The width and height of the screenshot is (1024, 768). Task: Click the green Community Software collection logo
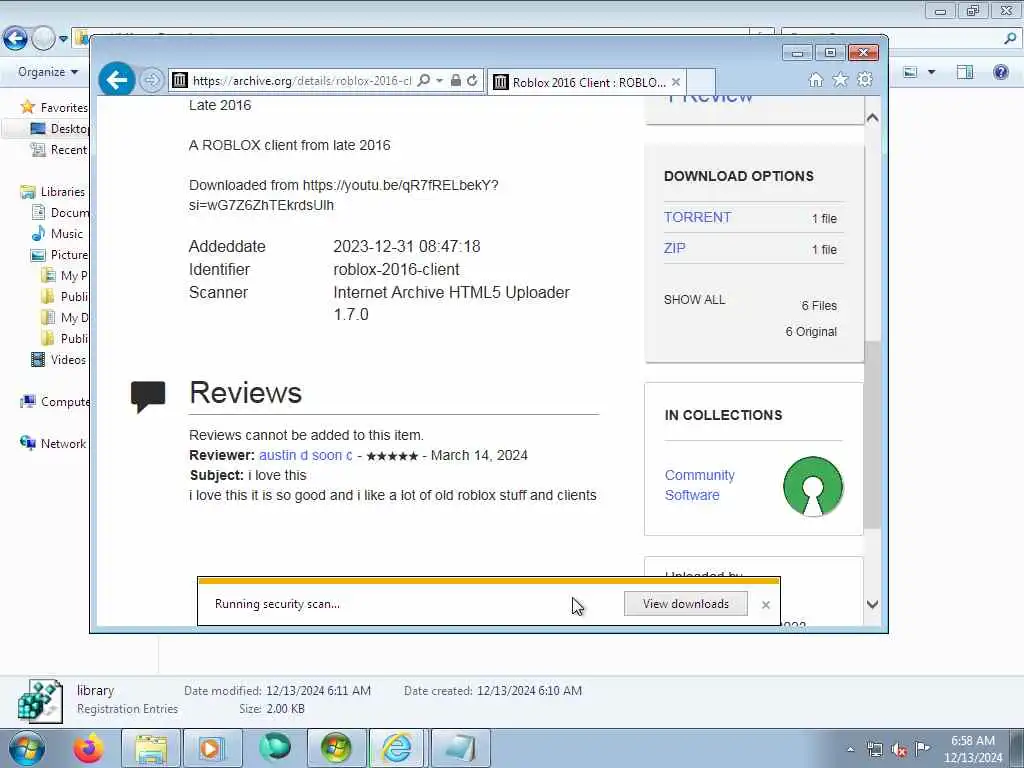coord(813,487)
